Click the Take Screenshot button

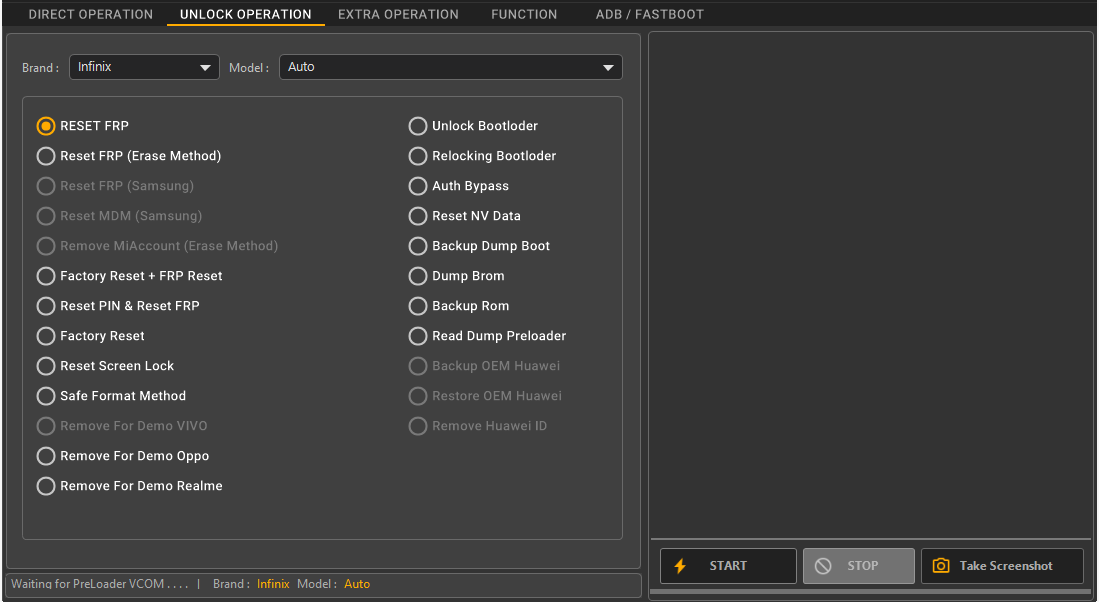tap(1000, 565)
